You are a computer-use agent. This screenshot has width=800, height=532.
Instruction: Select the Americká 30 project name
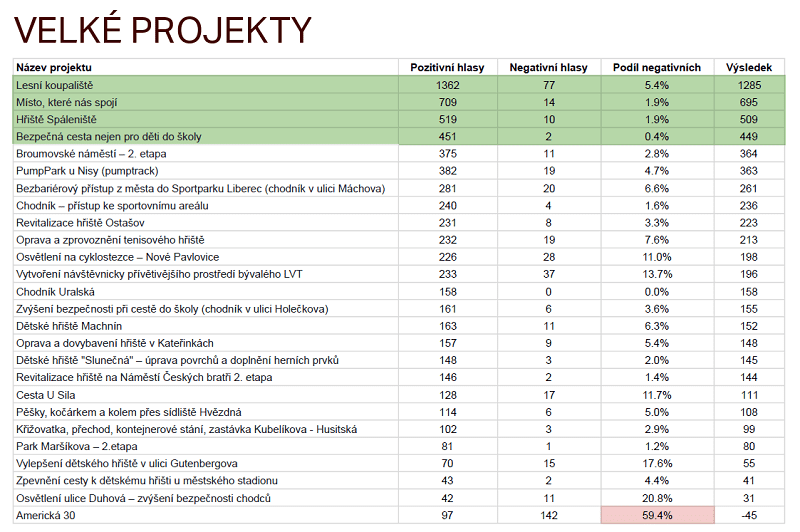46,515
